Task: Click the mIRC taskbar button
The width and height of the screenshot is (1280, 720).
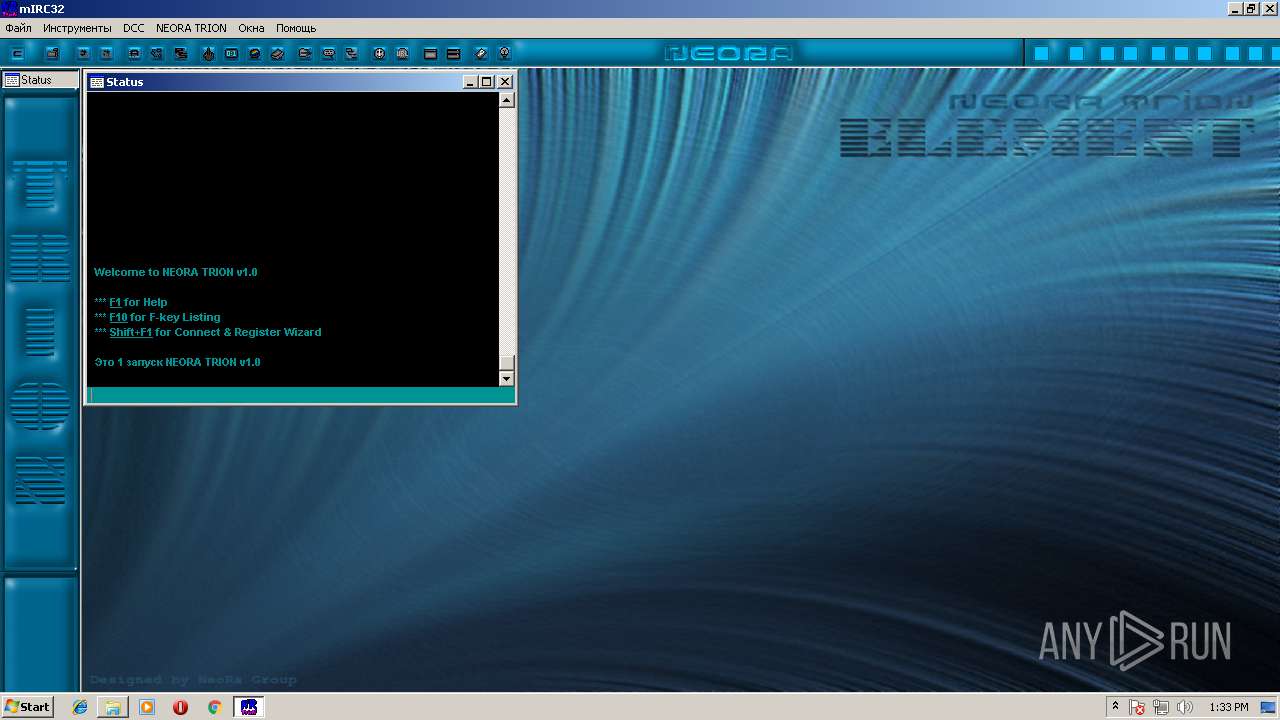Action: pos(249,707)
